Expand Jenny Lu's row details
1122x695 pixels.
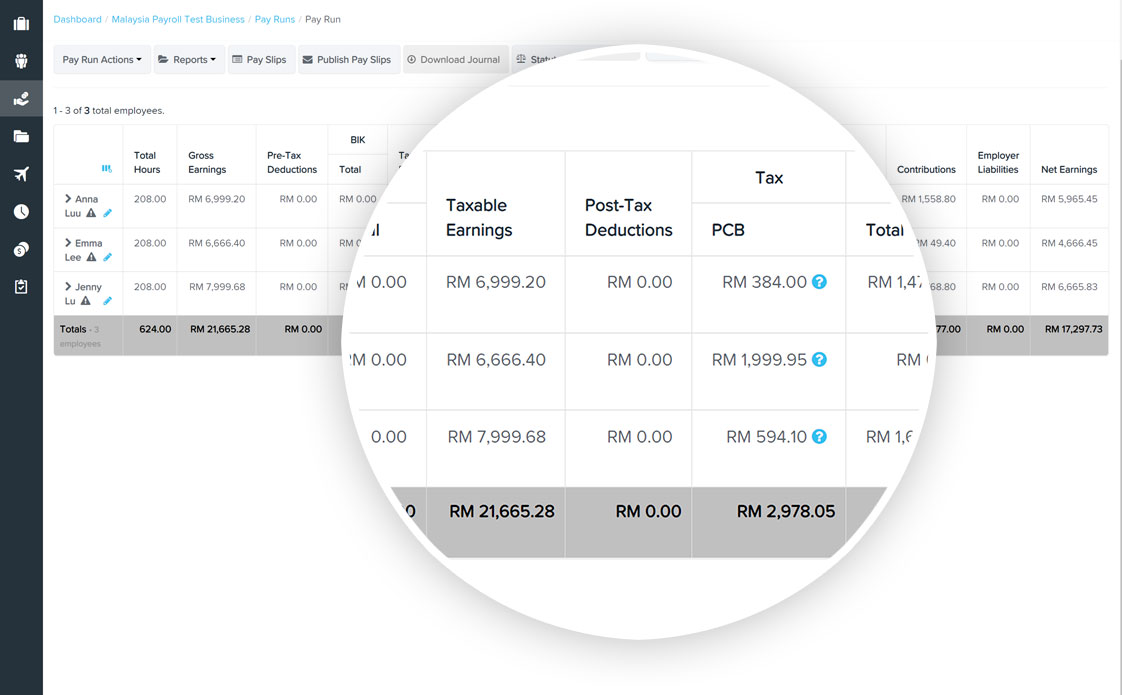click(69, 287)
